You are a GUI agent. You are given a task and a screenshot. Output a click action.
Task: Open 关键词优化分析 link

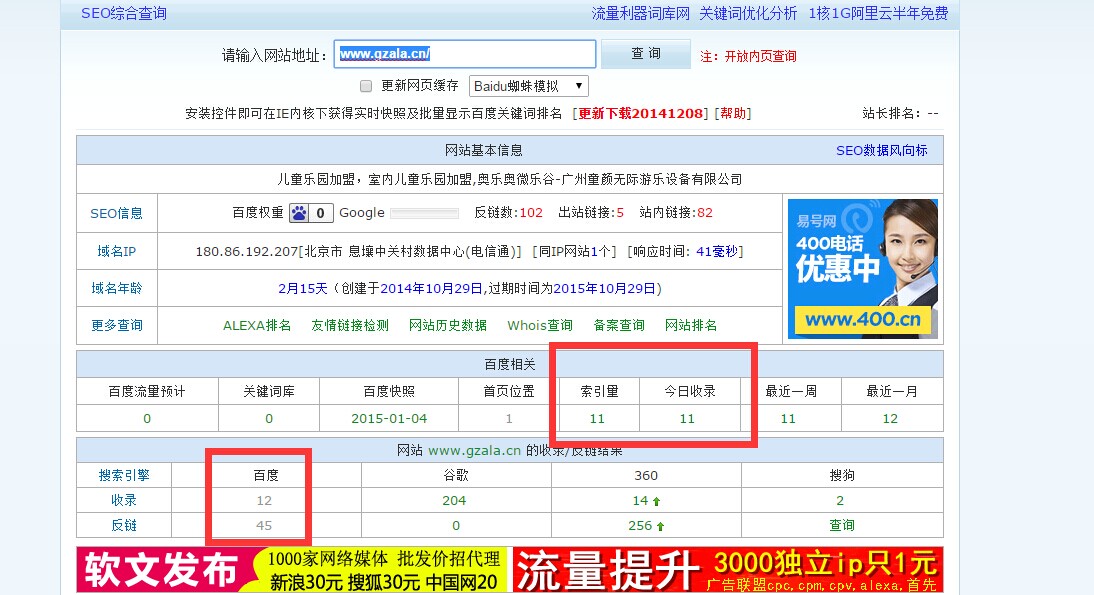[748, 14]
